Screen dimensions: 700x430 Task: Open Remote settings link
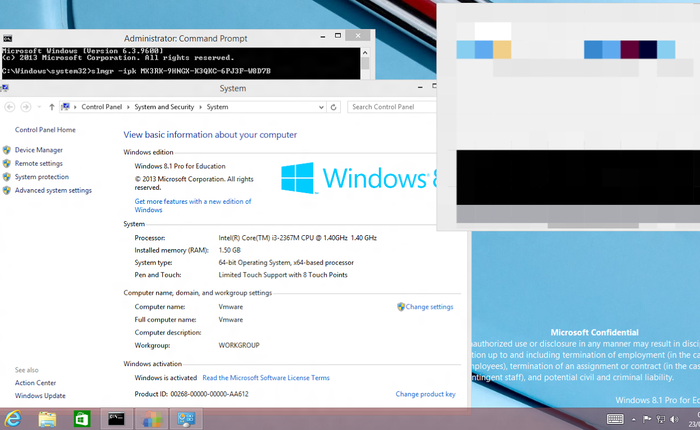(x=39, y=163)
